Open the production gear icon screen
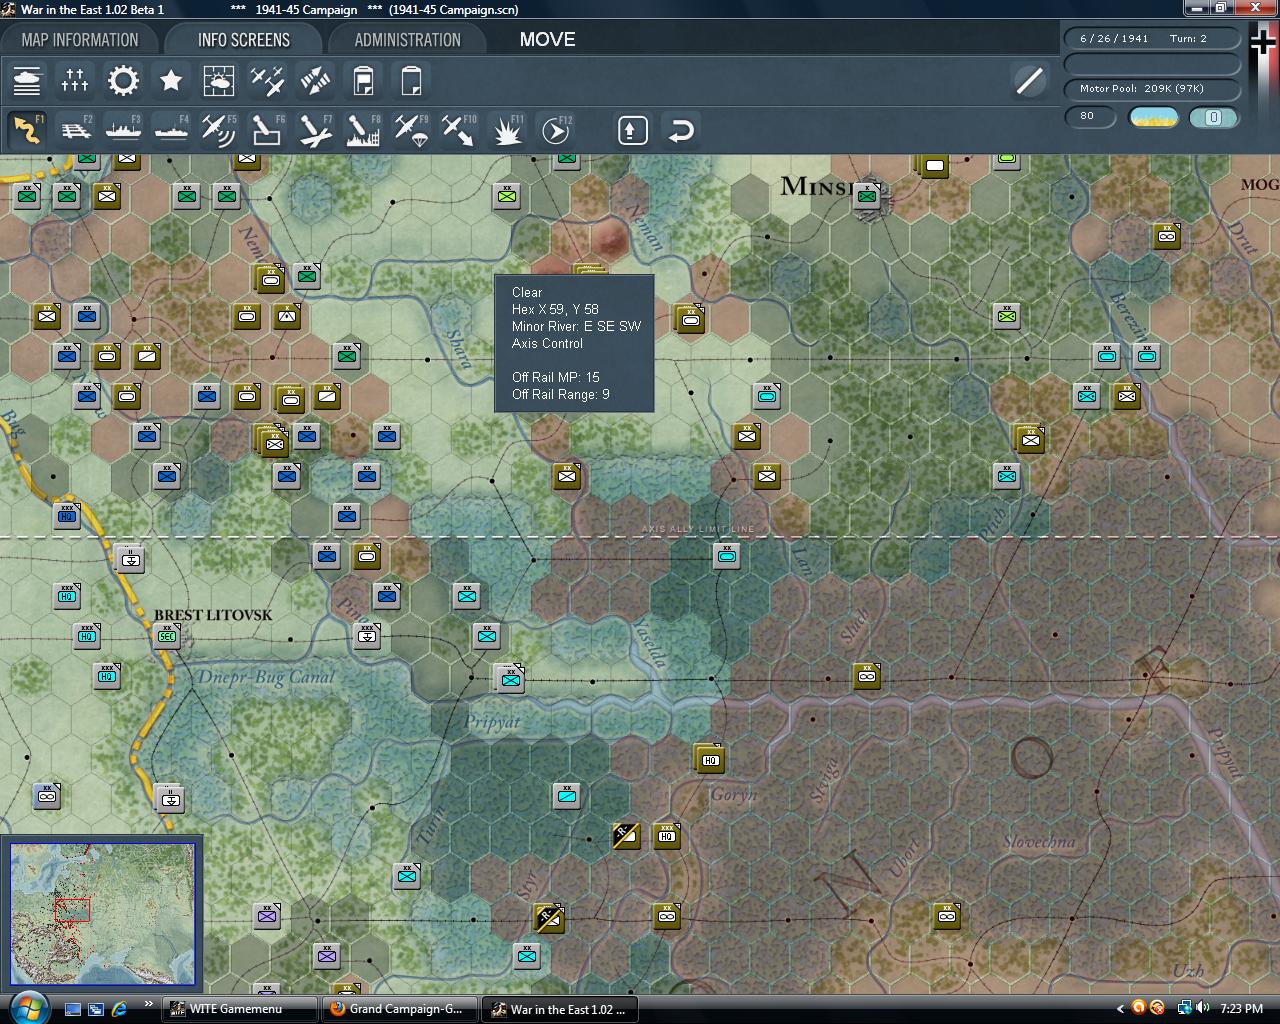Viewport: 1280px width, 1024px height. tap(123, 80)
